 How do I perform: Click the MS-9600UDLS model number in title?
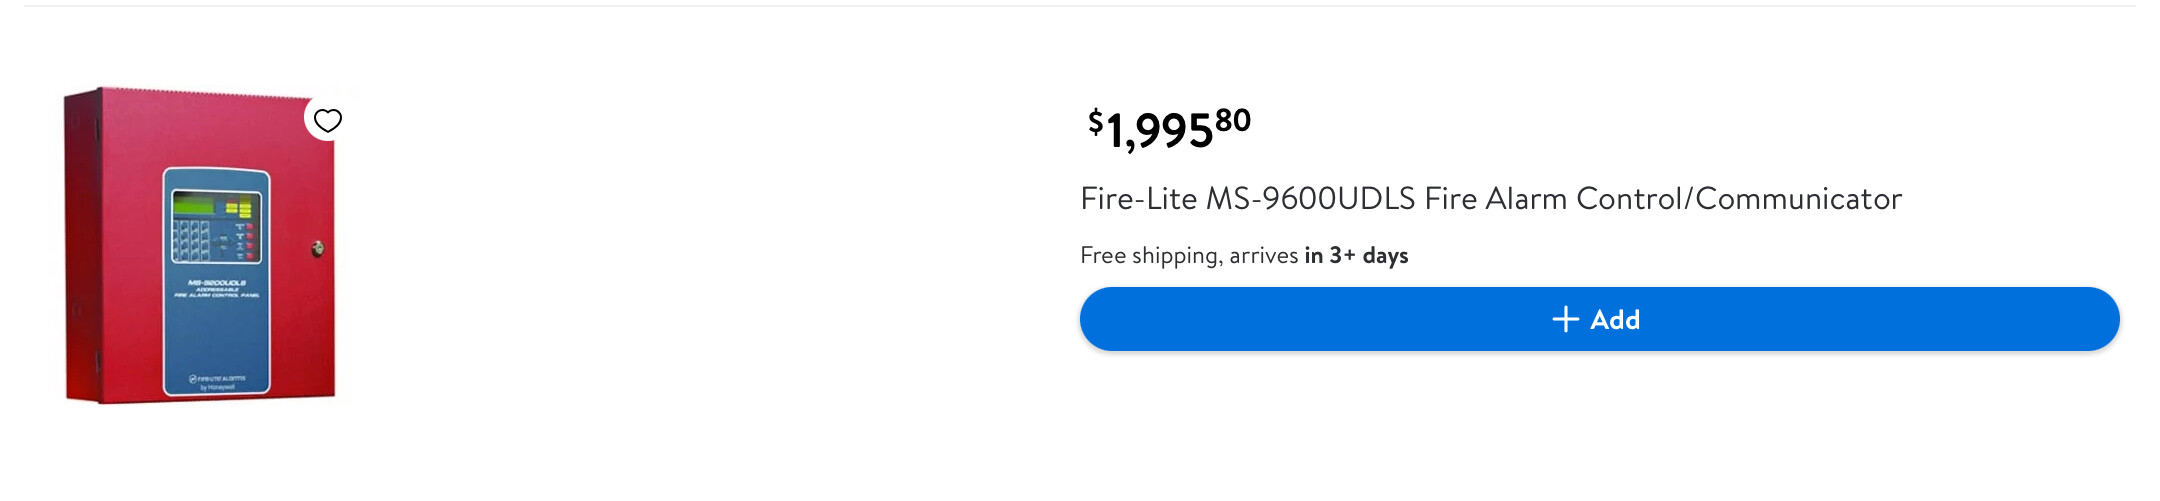click(1310, 199)
